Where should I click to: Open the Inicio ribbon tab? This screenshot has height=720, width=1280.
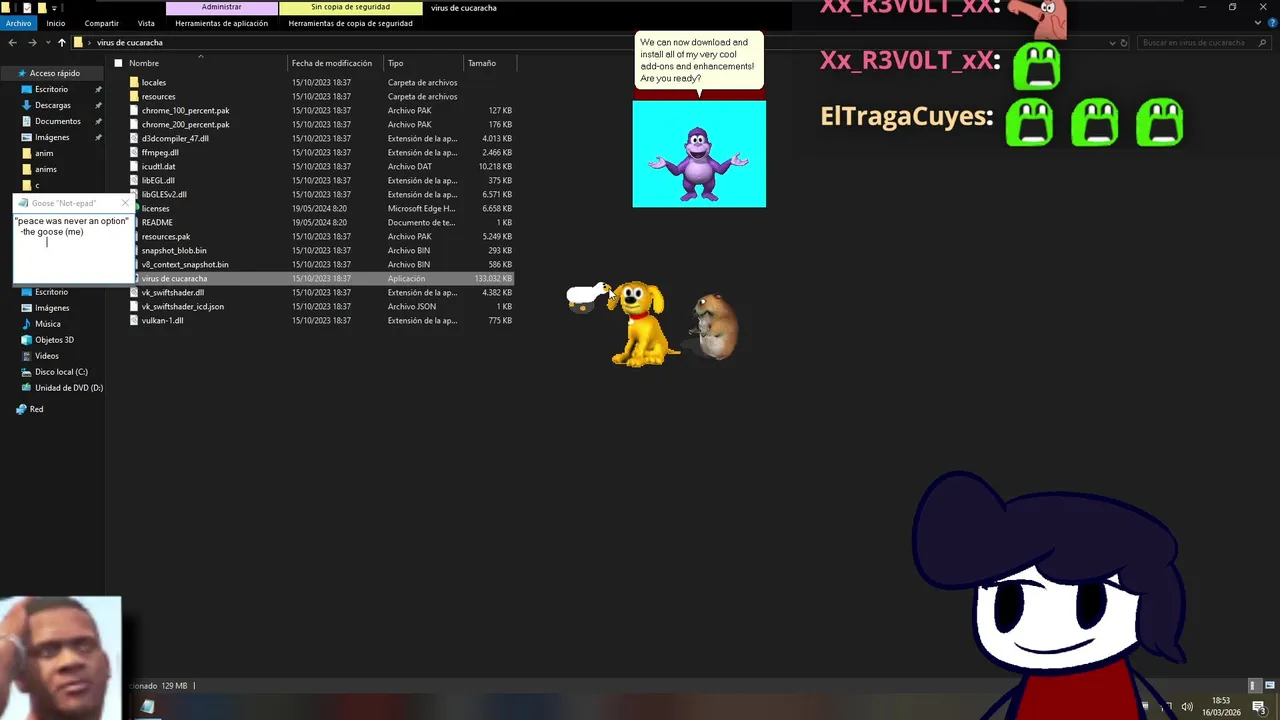[55, 23]
